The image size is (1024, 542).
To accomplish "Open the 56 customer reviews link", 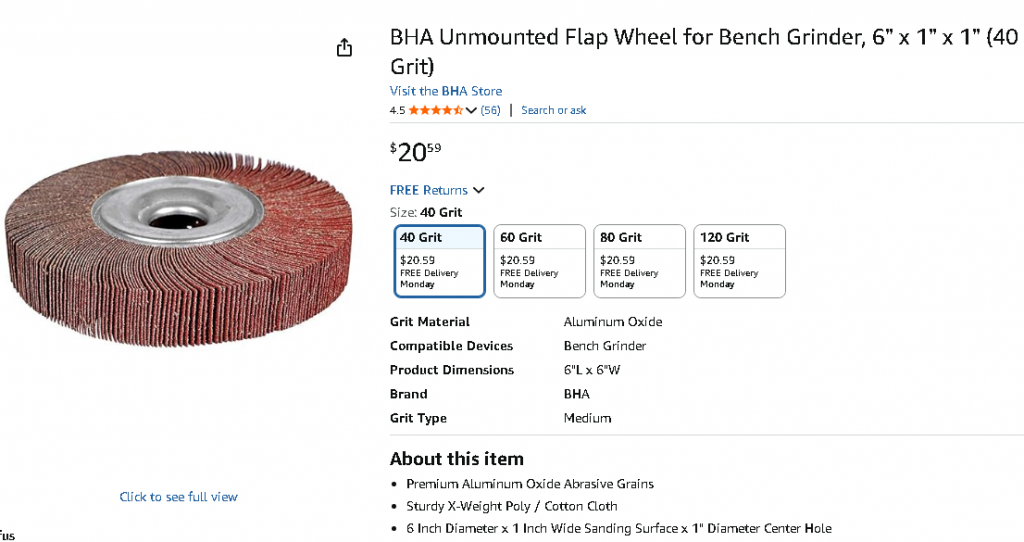I will [x=491, y=110].
